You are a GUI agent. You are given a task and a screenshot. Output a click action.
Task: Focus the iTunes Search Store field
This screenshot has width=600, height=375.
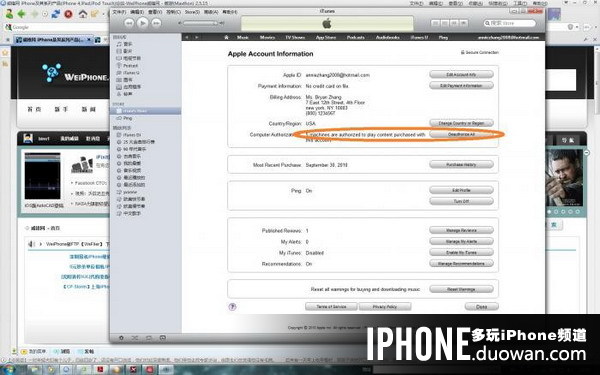[x=509, y=23]
